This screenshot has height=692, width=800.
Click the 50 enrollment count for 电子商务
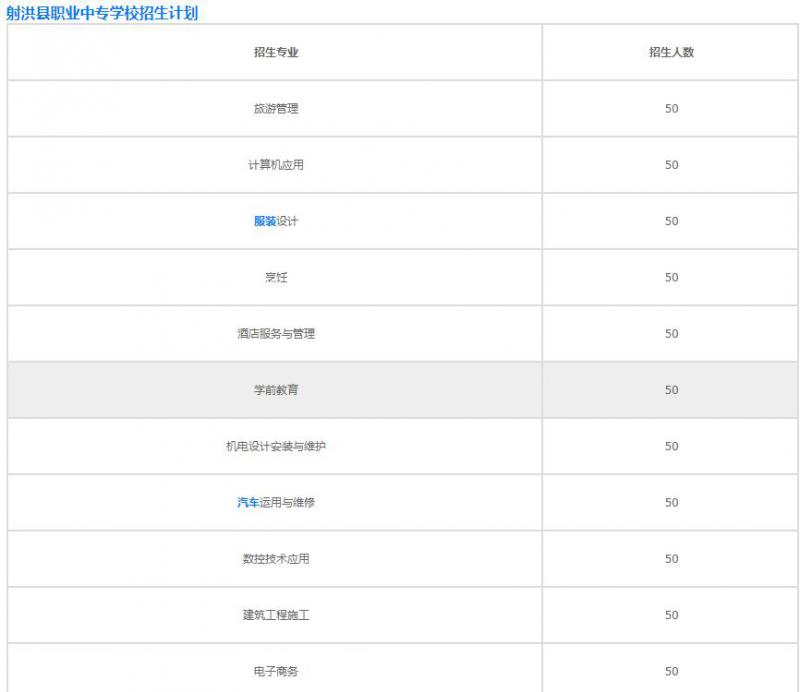(x=671, y=671)
